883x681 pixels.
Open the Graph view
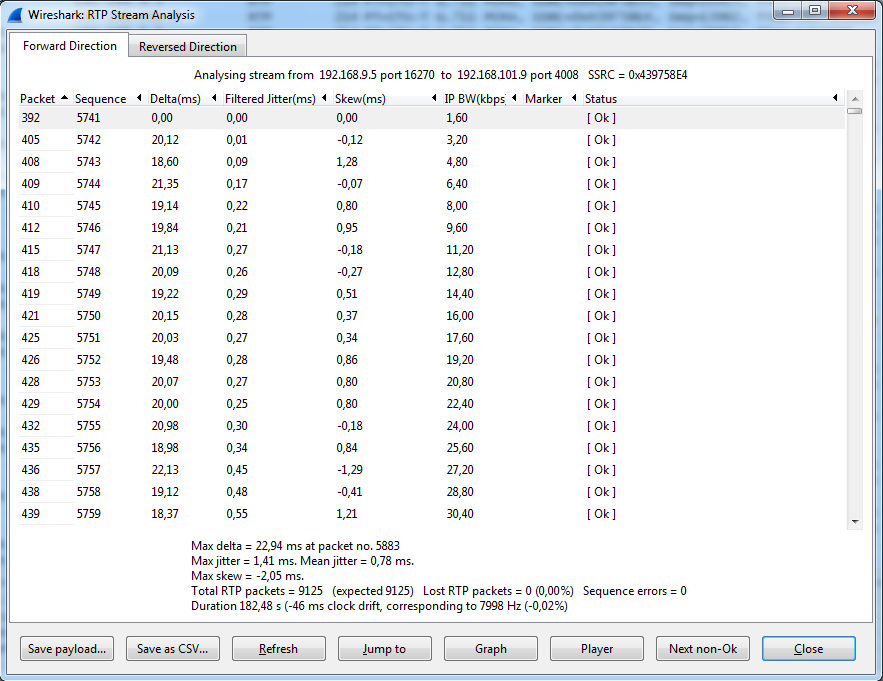pos(491,649)
